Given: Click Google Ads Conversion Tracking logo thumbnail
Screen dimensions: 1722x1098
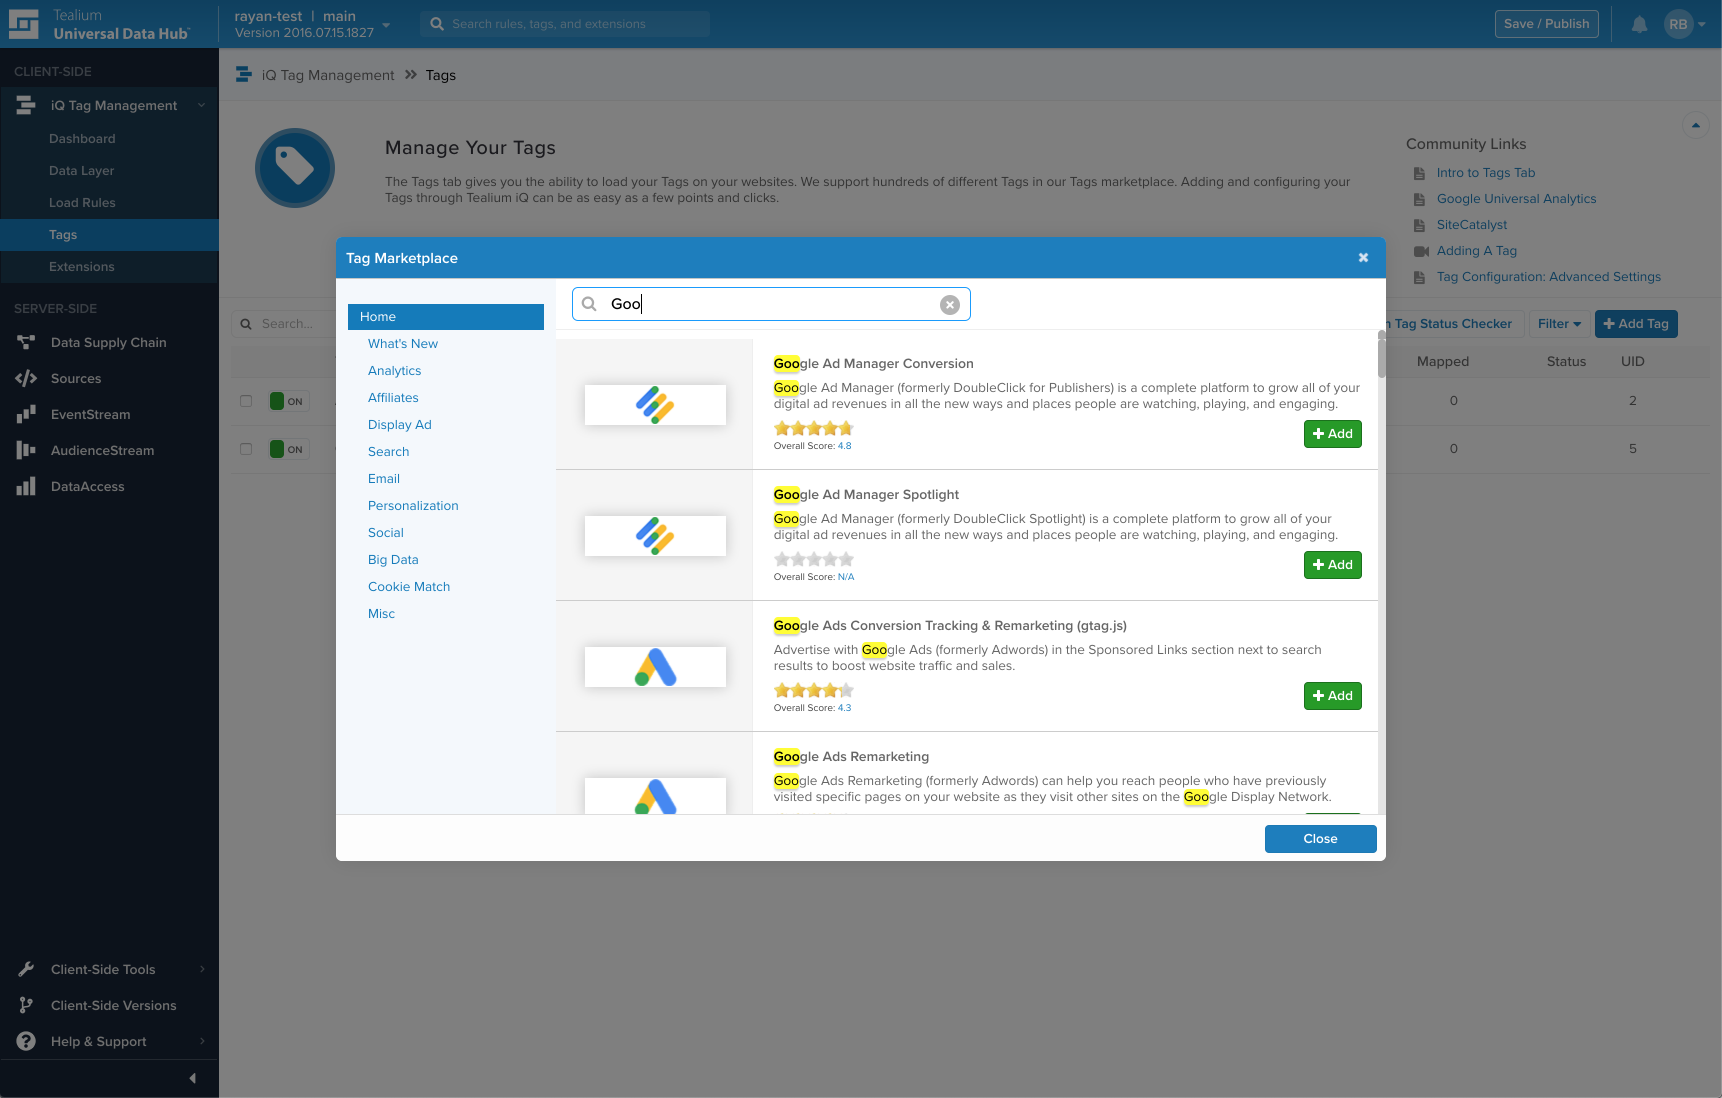Looking at the screenshot, I should (655, 667).
